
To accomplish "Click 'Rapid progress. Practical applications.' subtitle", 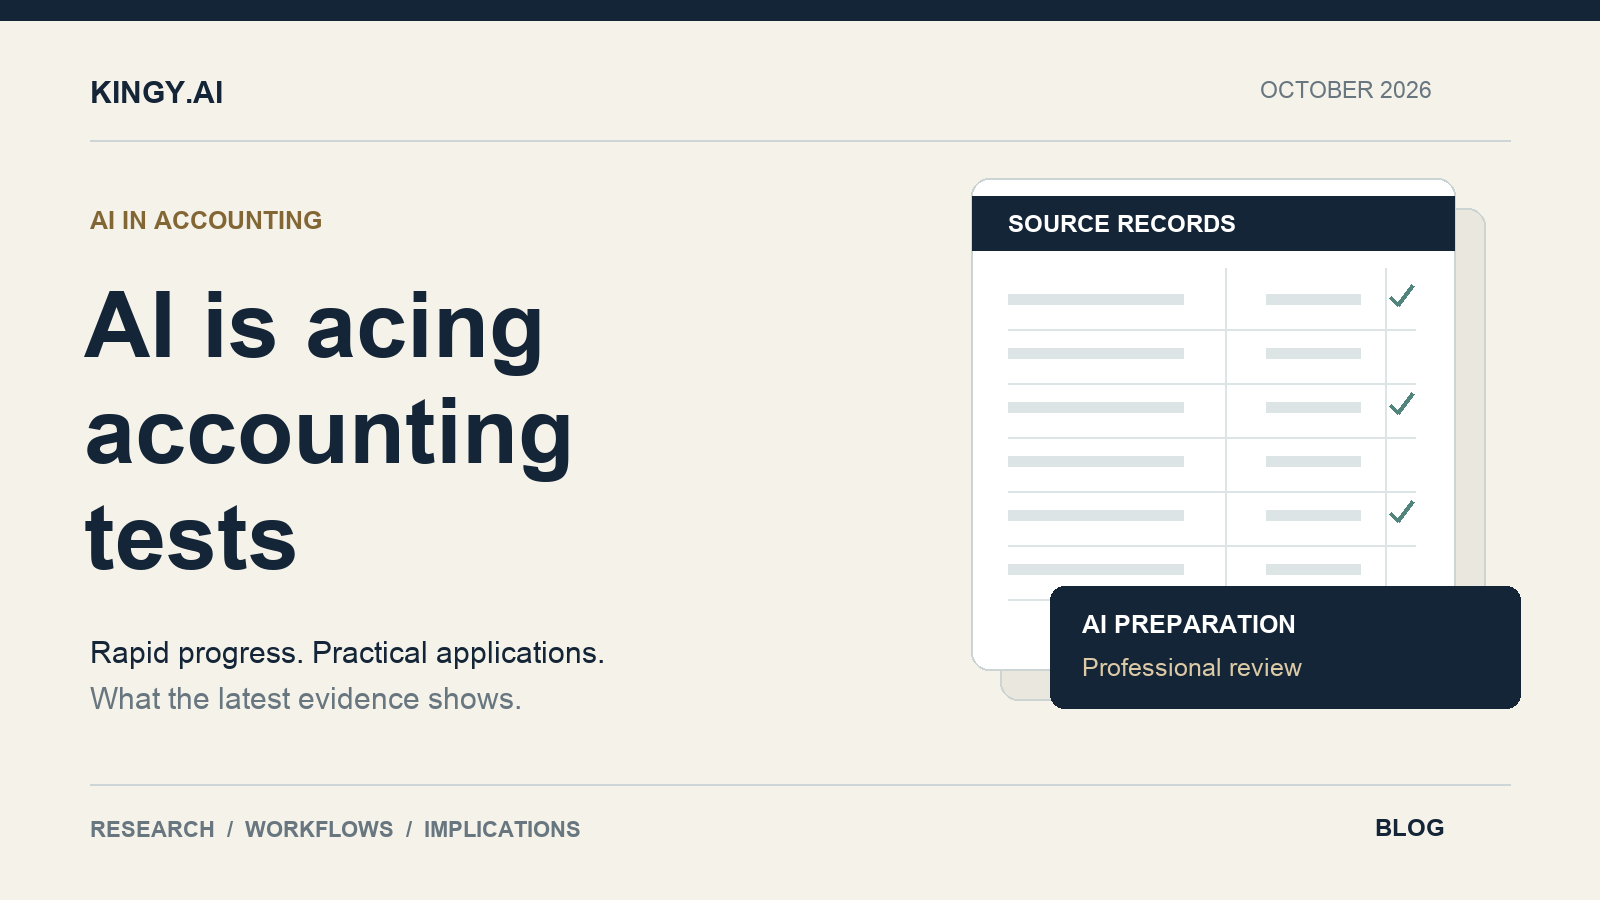I will click(x=347, y=653).
